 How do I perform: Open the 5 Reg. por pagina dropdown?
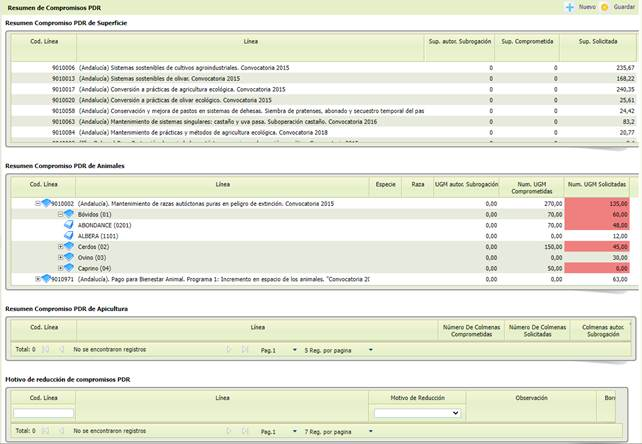pos(338,350)
